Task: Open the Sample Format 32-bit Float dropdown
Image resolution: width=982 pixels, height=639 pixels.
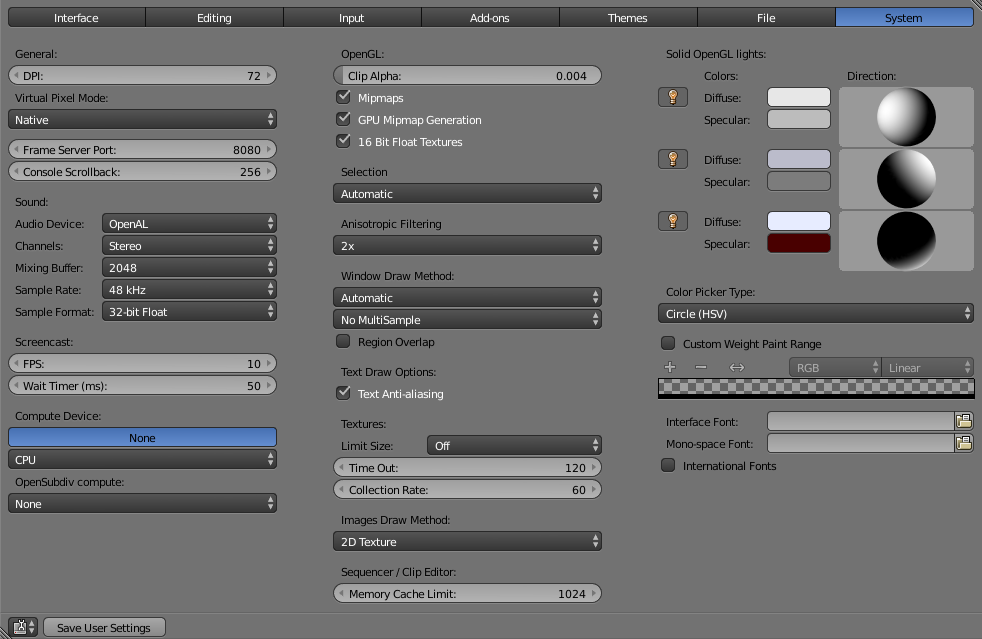Action: 189,311
